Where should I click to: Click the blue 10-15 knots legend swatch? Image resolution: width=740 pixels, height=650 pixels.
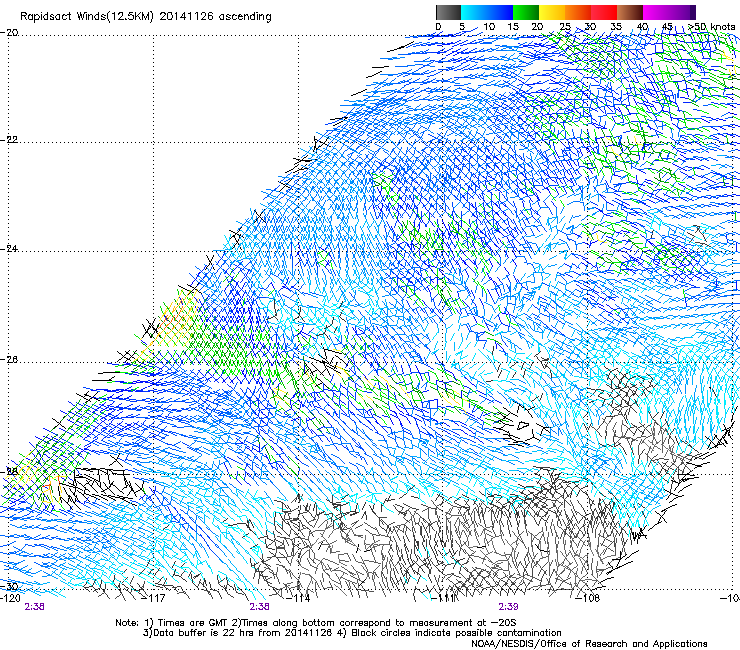click(x=500, y=12)
